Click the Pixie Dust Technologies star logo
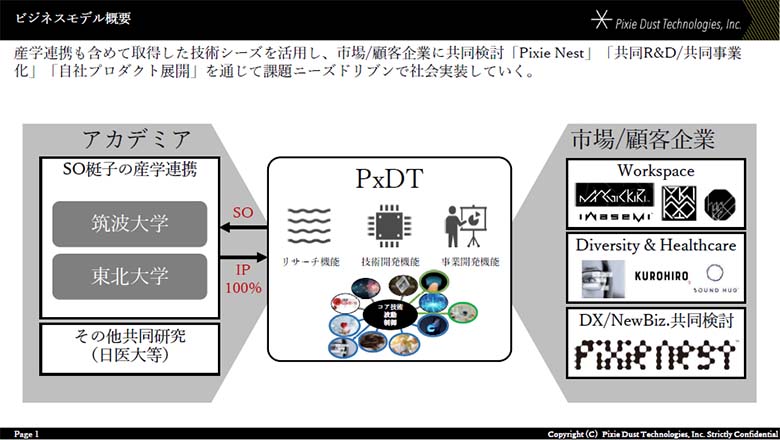This screenshot has width=780, height=440. tap(601, 19)
